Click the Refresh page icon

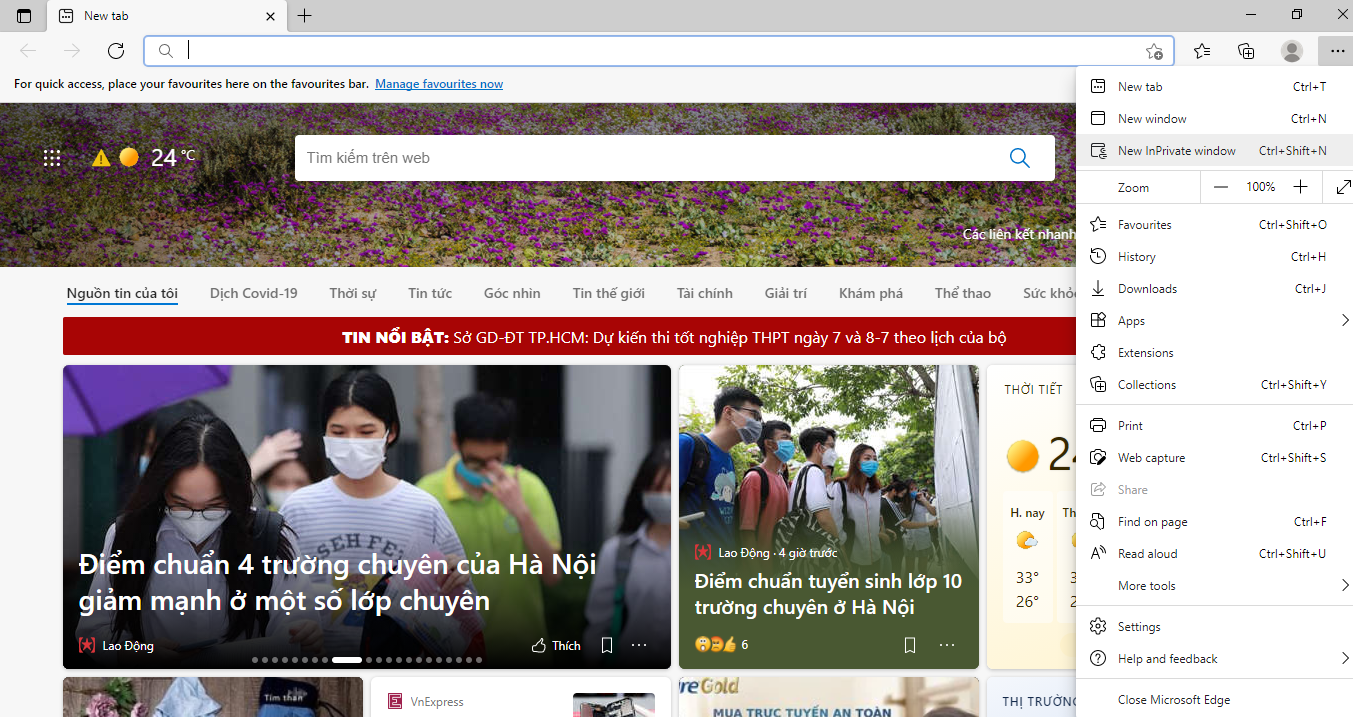(116, 51)
